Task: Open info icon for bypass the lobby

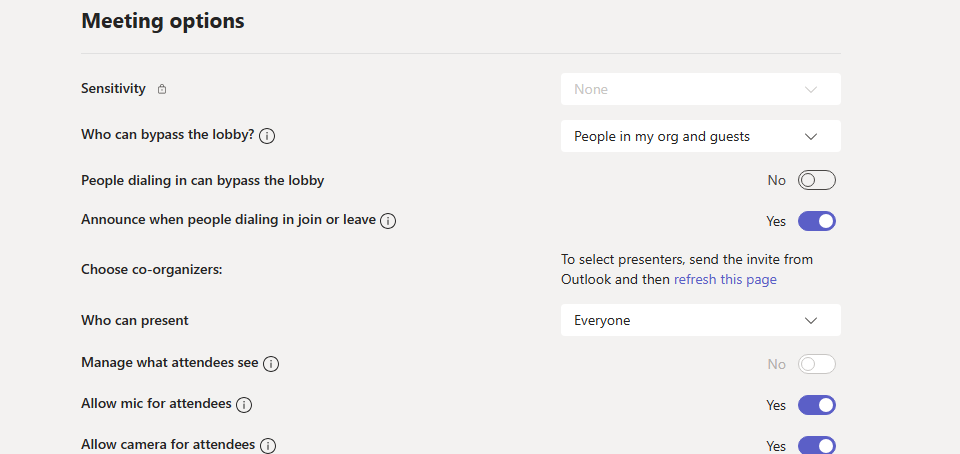Action: [x=267, y=136]
